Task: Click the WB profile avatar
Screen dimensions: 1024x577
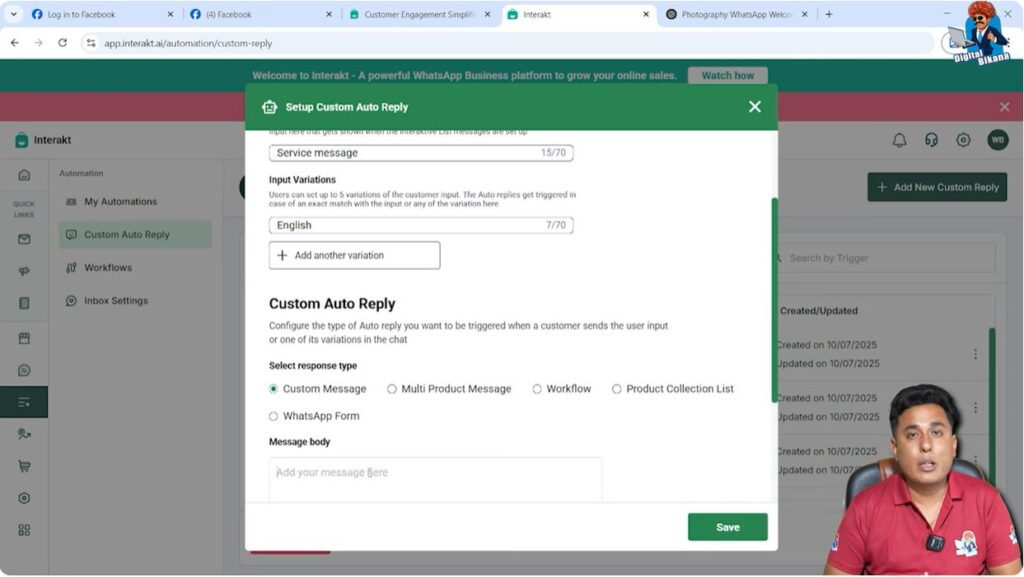Action: point(997,140)
